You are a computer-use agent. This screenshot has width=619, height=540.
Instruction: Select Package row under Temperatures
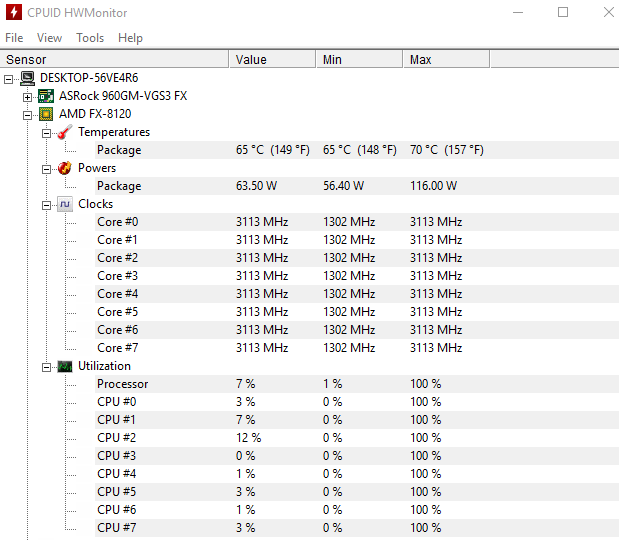pos(357,150)
